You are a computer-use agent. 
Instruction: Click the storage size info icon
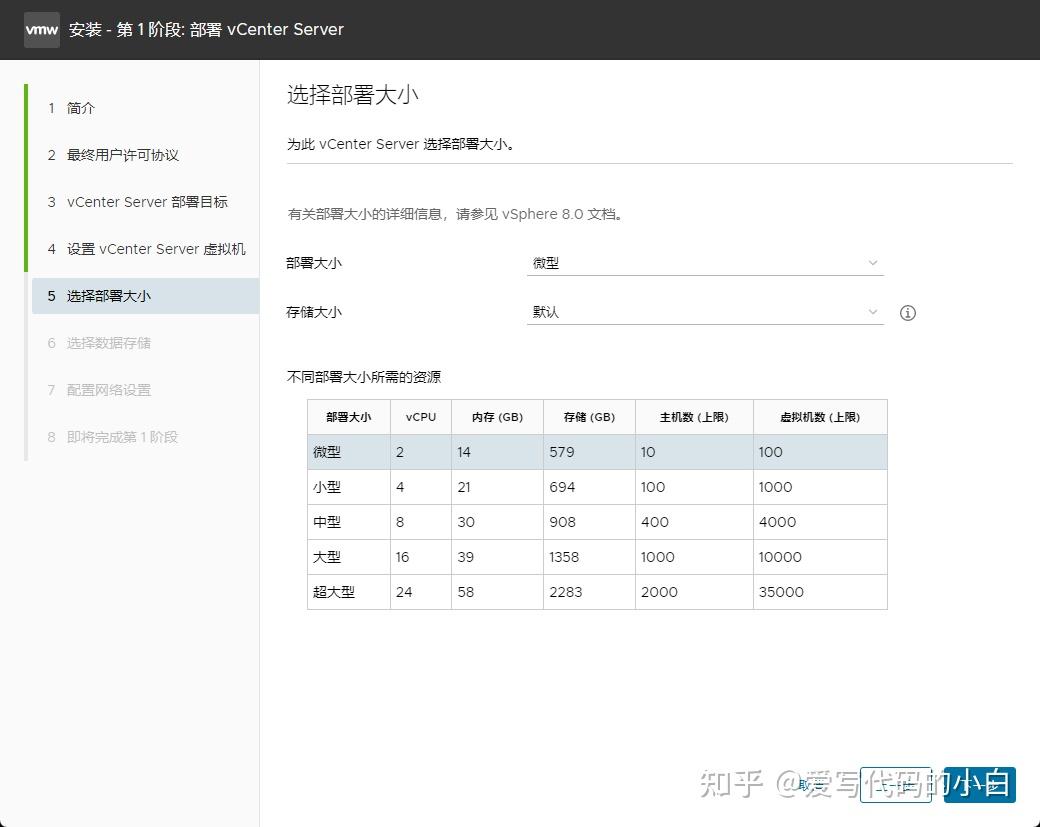(x=907, y=313)
